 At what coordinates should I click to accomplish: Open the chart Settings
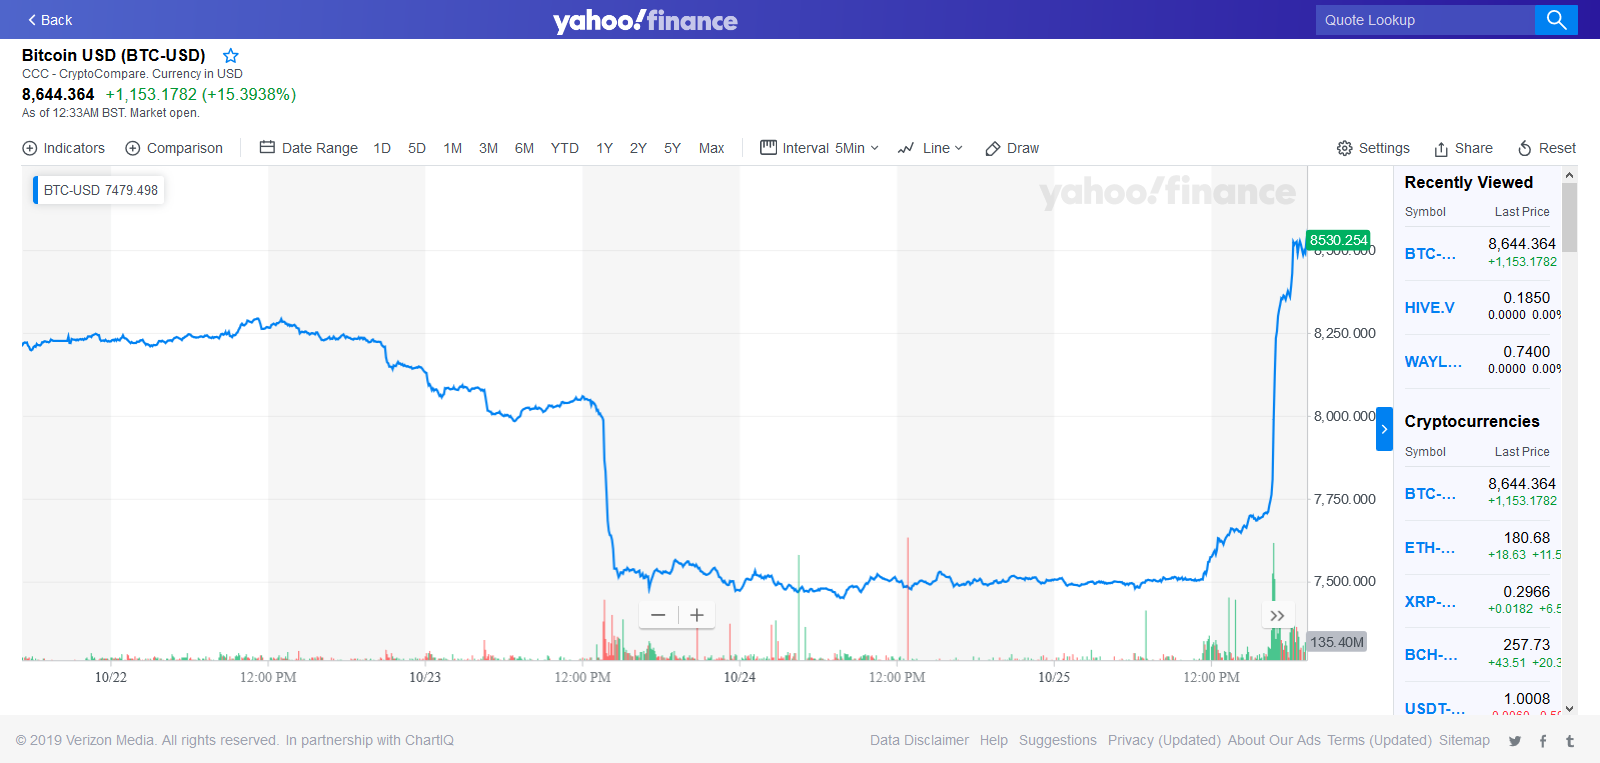(1373, 148)
